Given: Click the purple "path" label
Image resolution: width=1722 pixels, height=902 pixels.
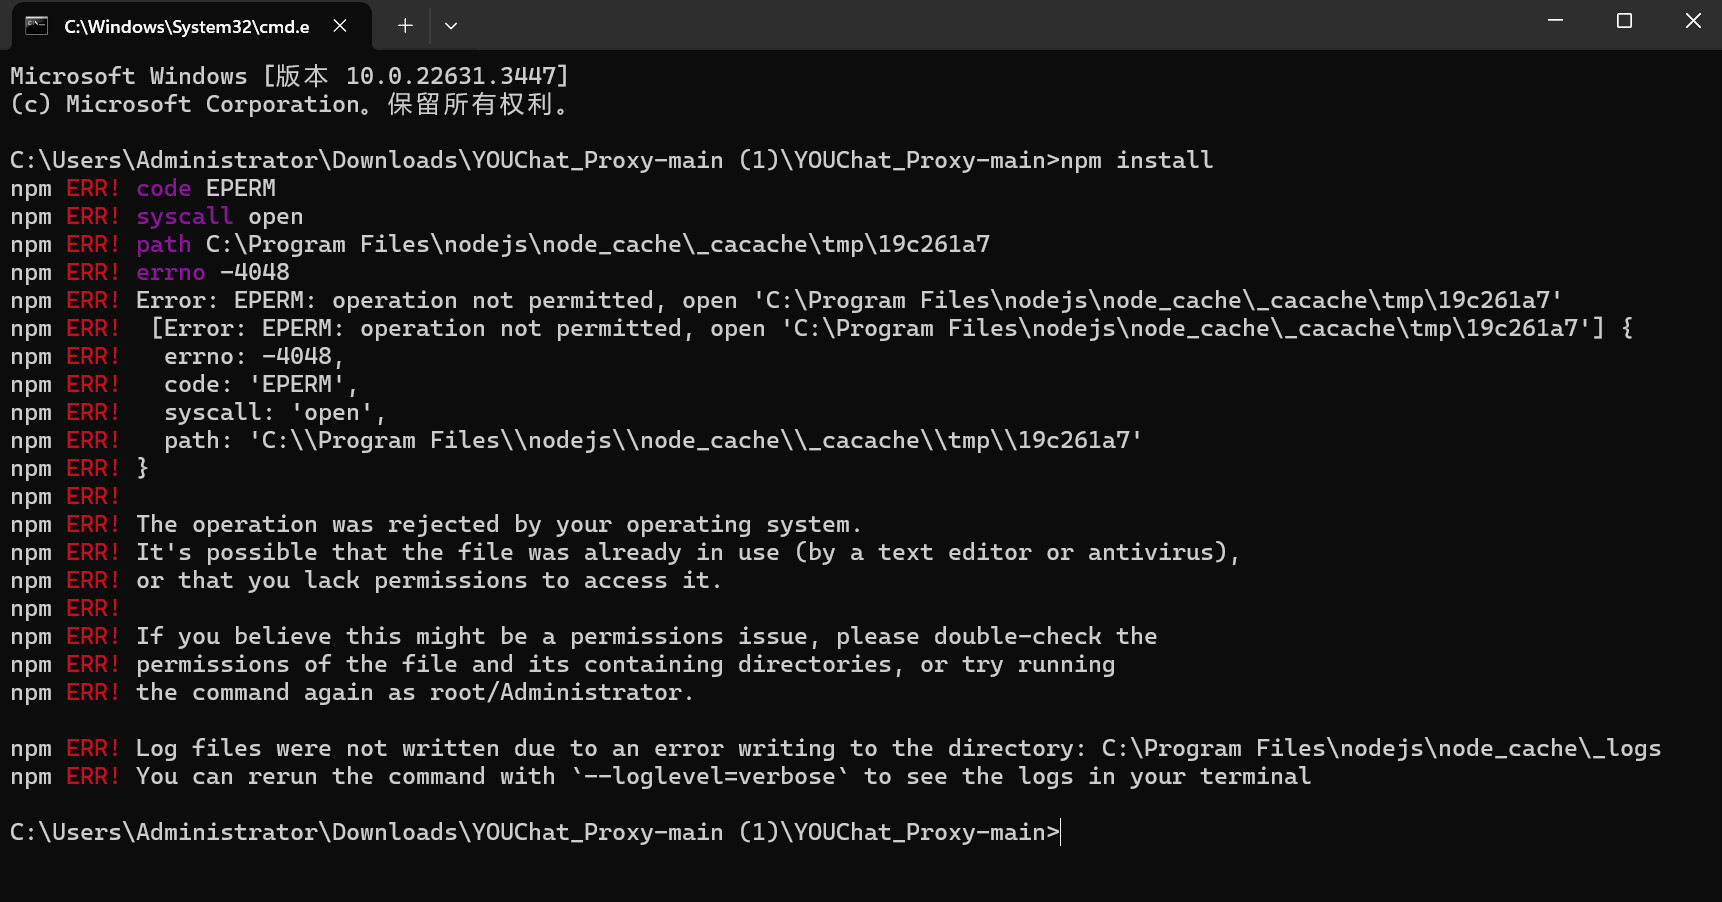Looking at the screenshot, I should tap(163, 244).
